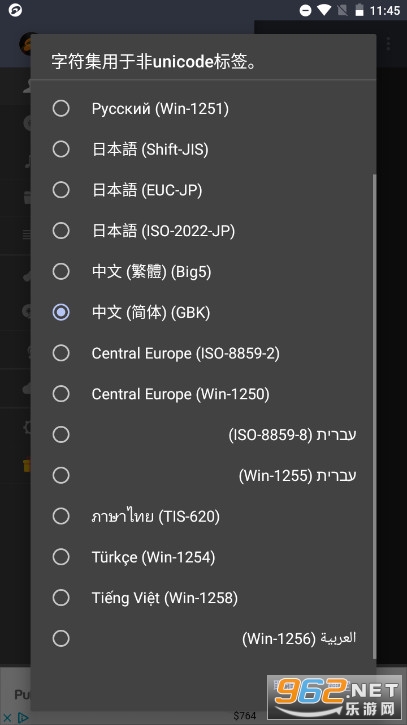Pick the 日本語 (ISO-2022-JP) charset

click(x=204, y=231)
